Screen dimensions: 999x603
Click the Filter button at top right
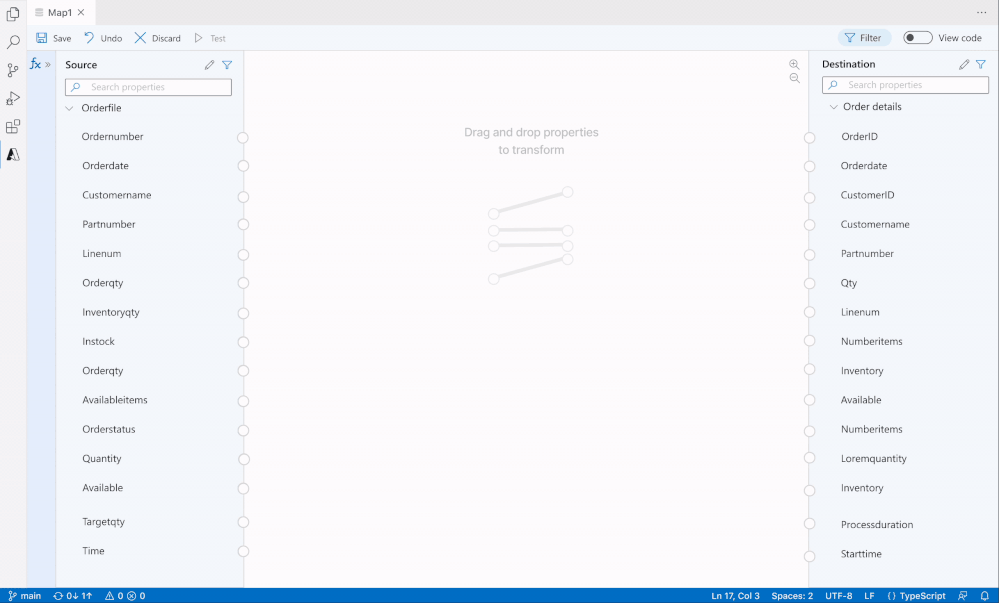(864, 38)
